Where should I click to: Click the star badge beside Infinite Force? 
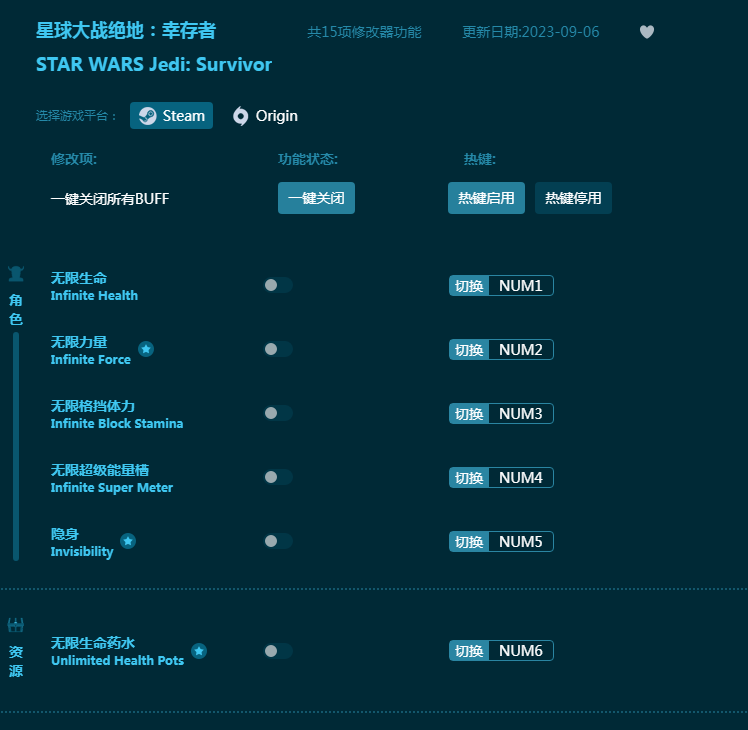pyautogui.click(x=146, y=349)
